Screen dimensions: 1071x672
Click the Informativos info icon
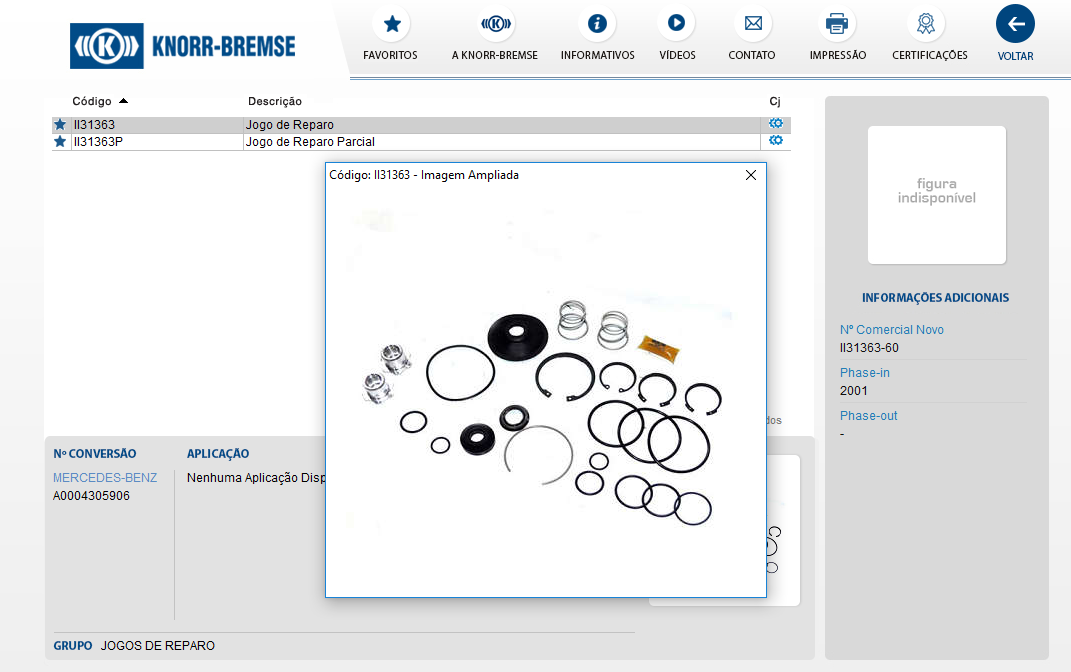(597, 24)
